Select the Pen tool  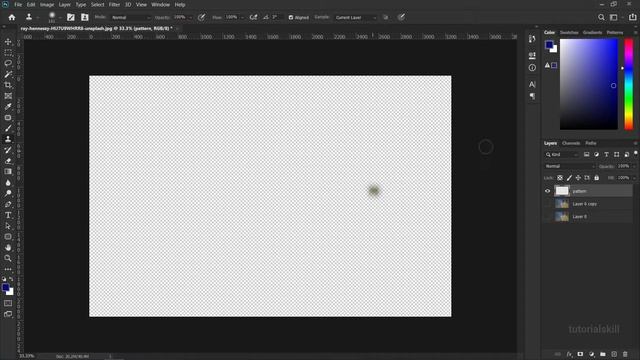pyautogui.click(x=8, y=204)
